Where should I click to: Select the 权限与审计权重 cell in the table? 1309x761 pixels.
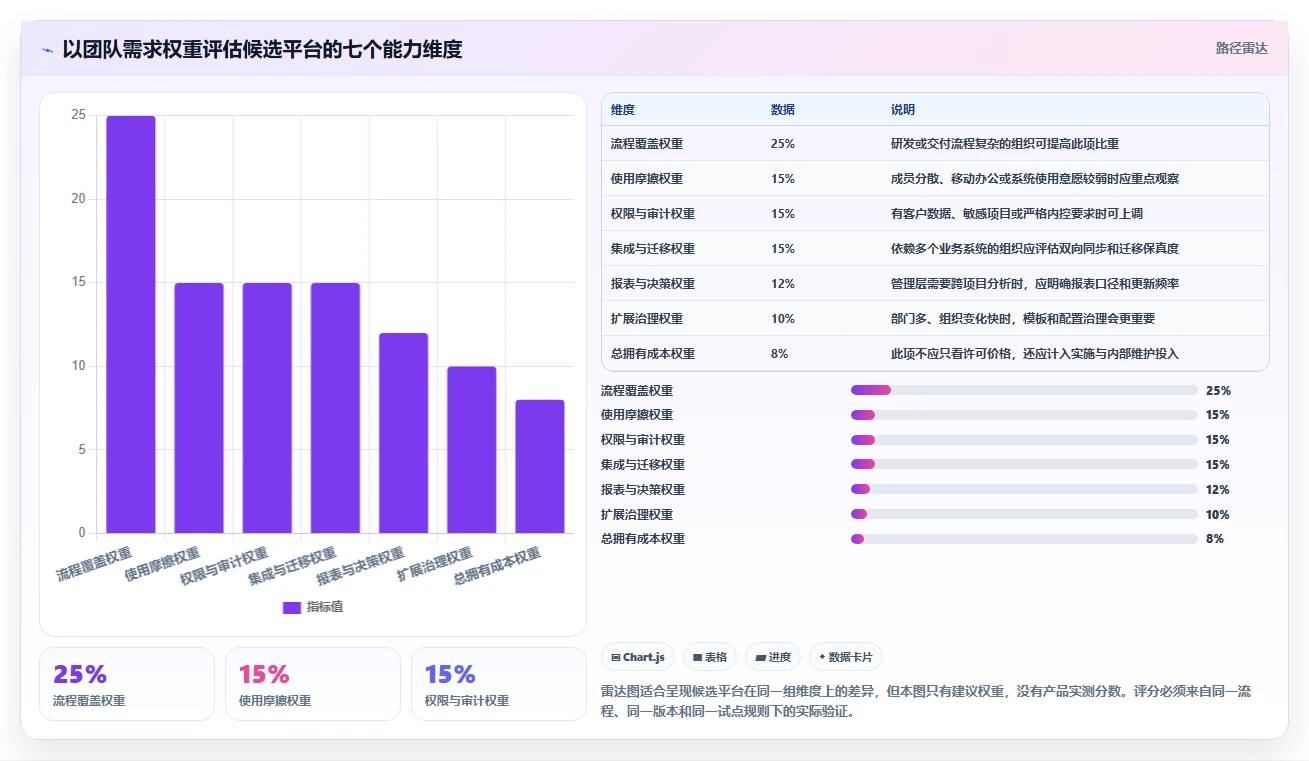pos(653,214)
